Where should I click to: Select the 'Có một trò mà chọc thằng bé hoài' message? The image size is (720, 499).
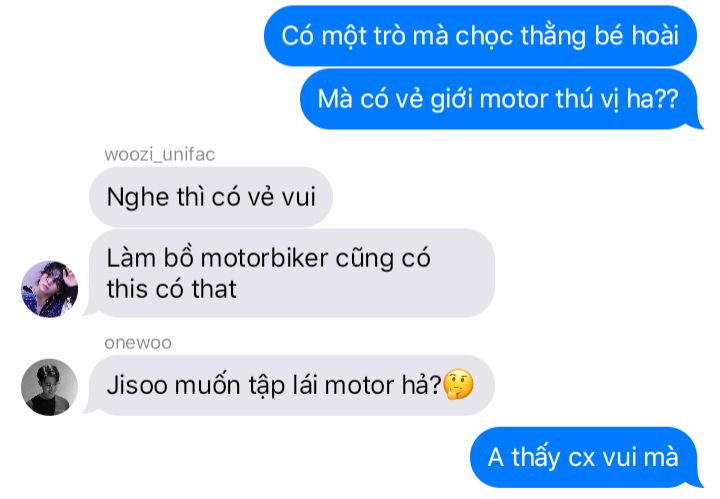pyautogui.click(x=480, y=36)
